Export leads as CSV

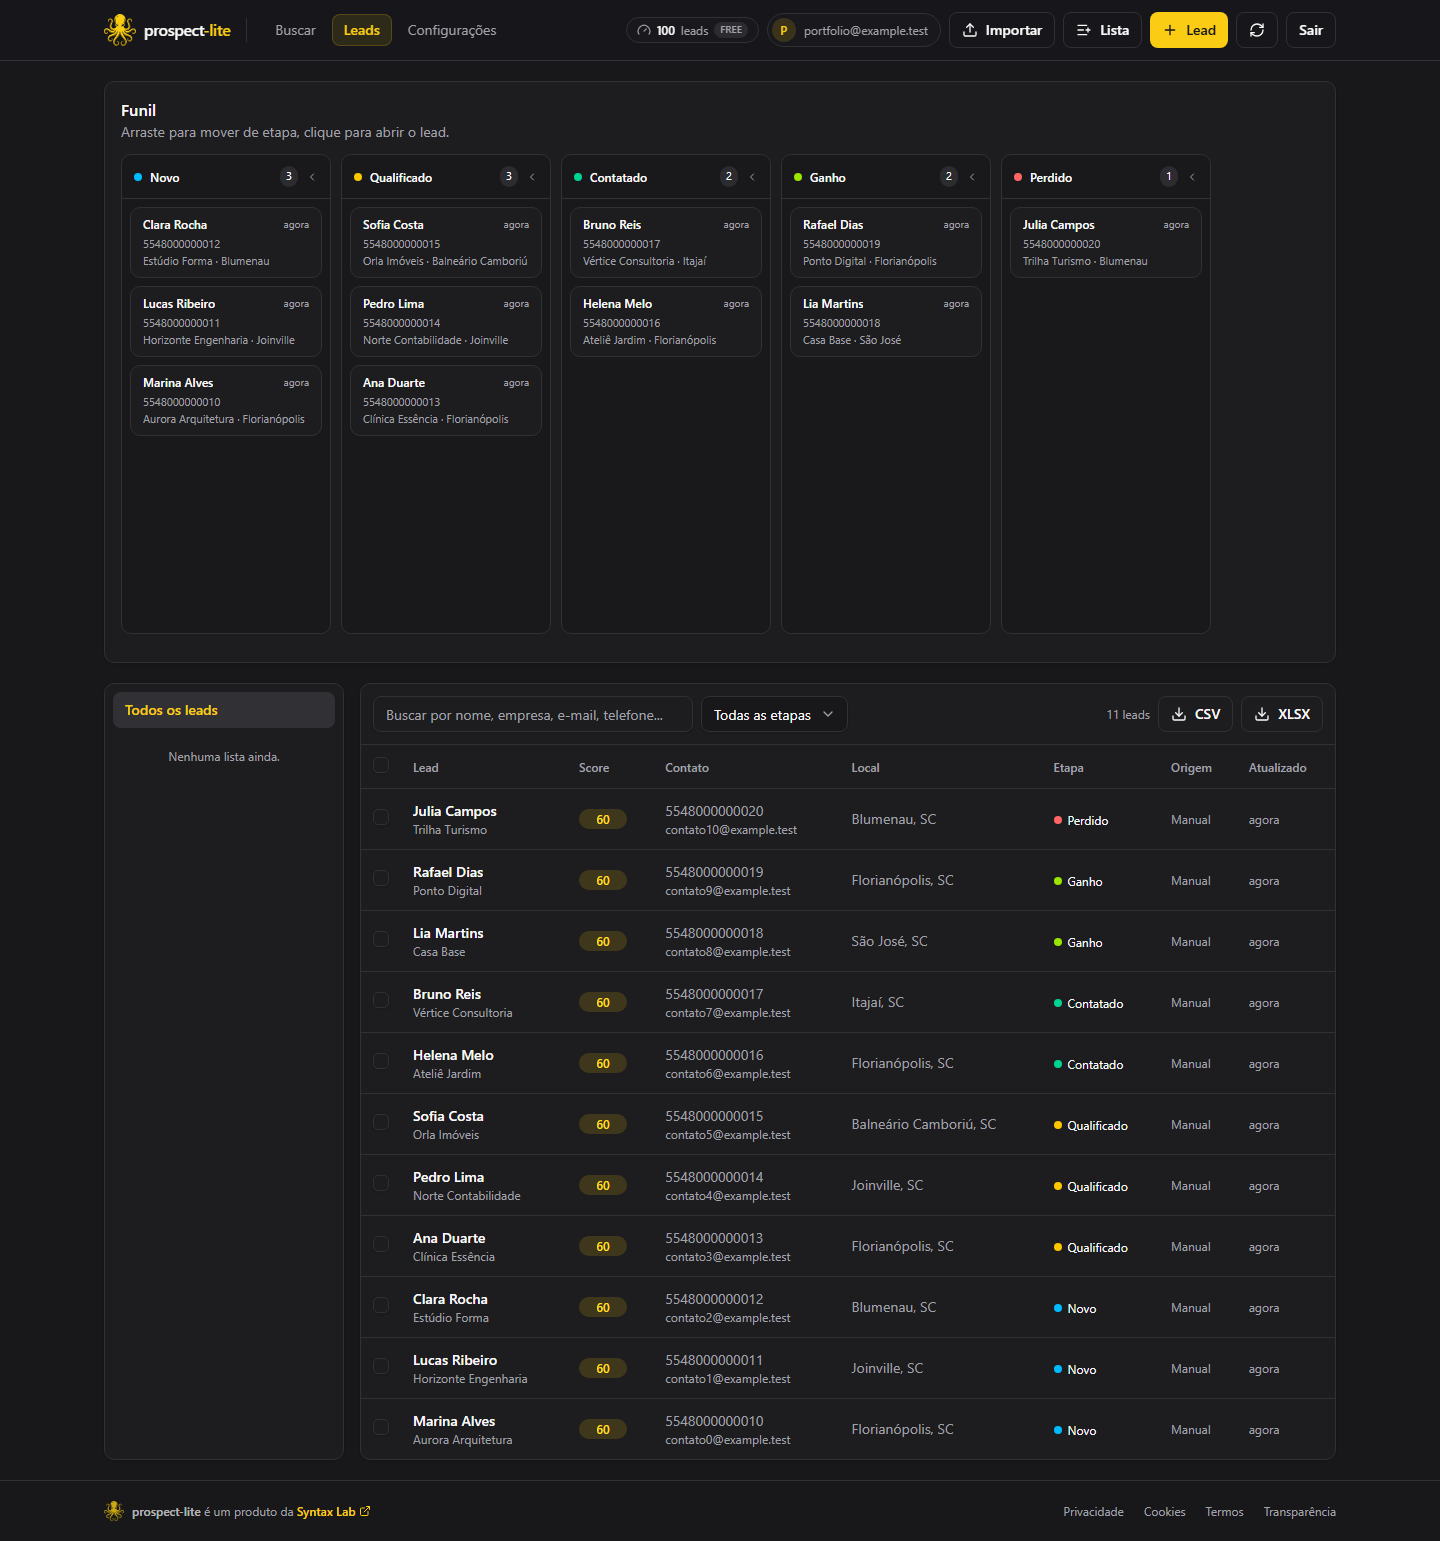tap(1196, 714)
